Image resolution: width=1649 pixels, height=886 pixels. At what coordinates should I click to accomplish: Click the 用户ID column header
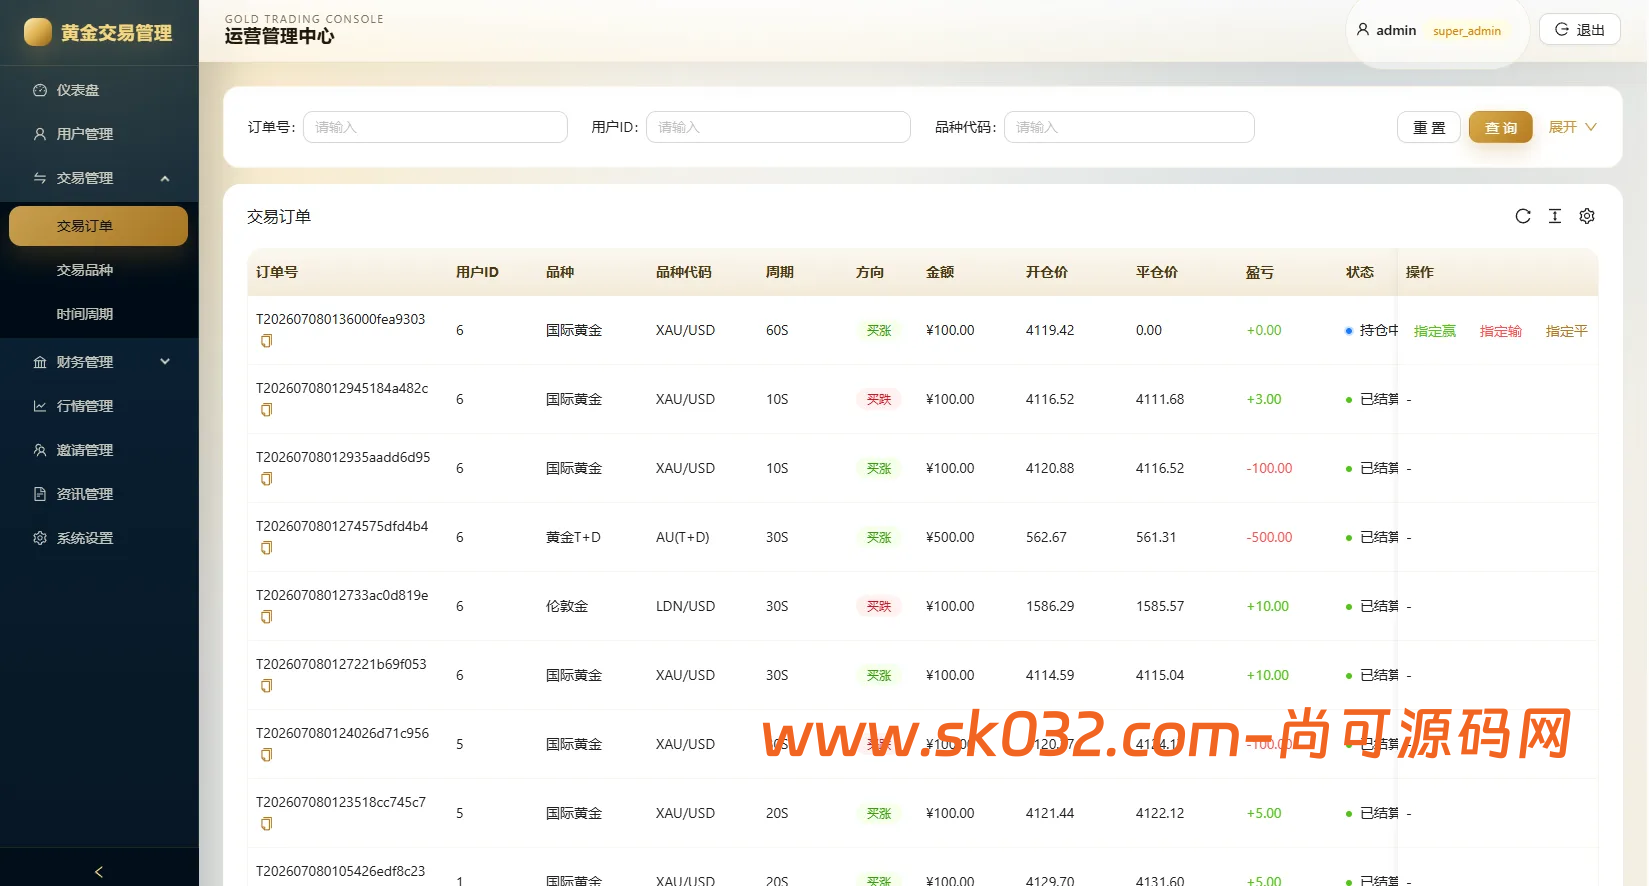point(477,272)
